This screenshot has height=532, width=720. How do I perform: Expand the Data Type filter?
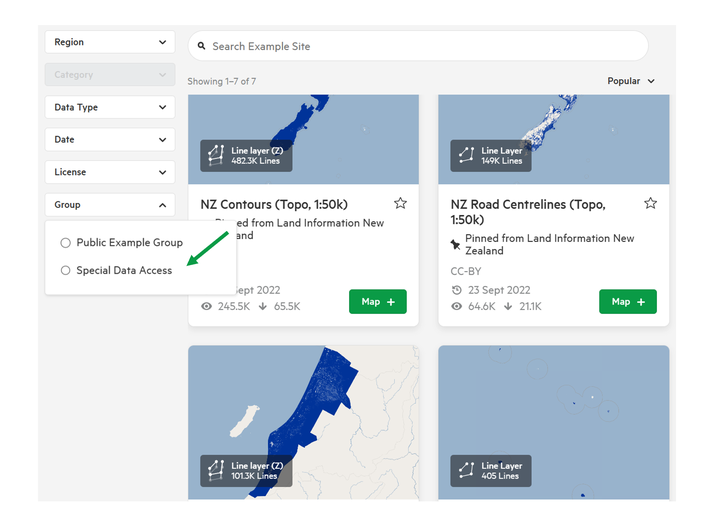110,107
